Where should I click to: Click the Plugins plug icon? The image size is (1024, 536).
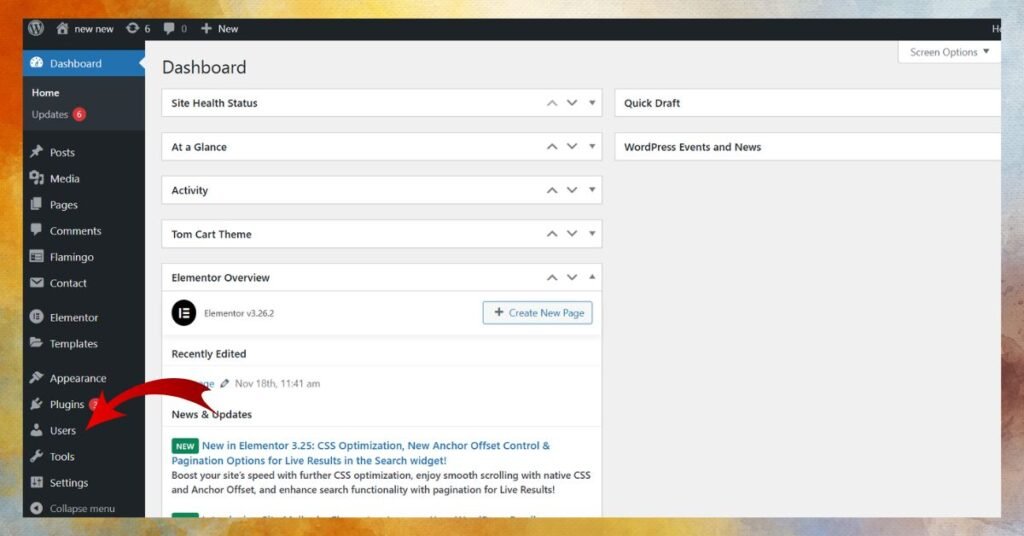coord(37,403)
